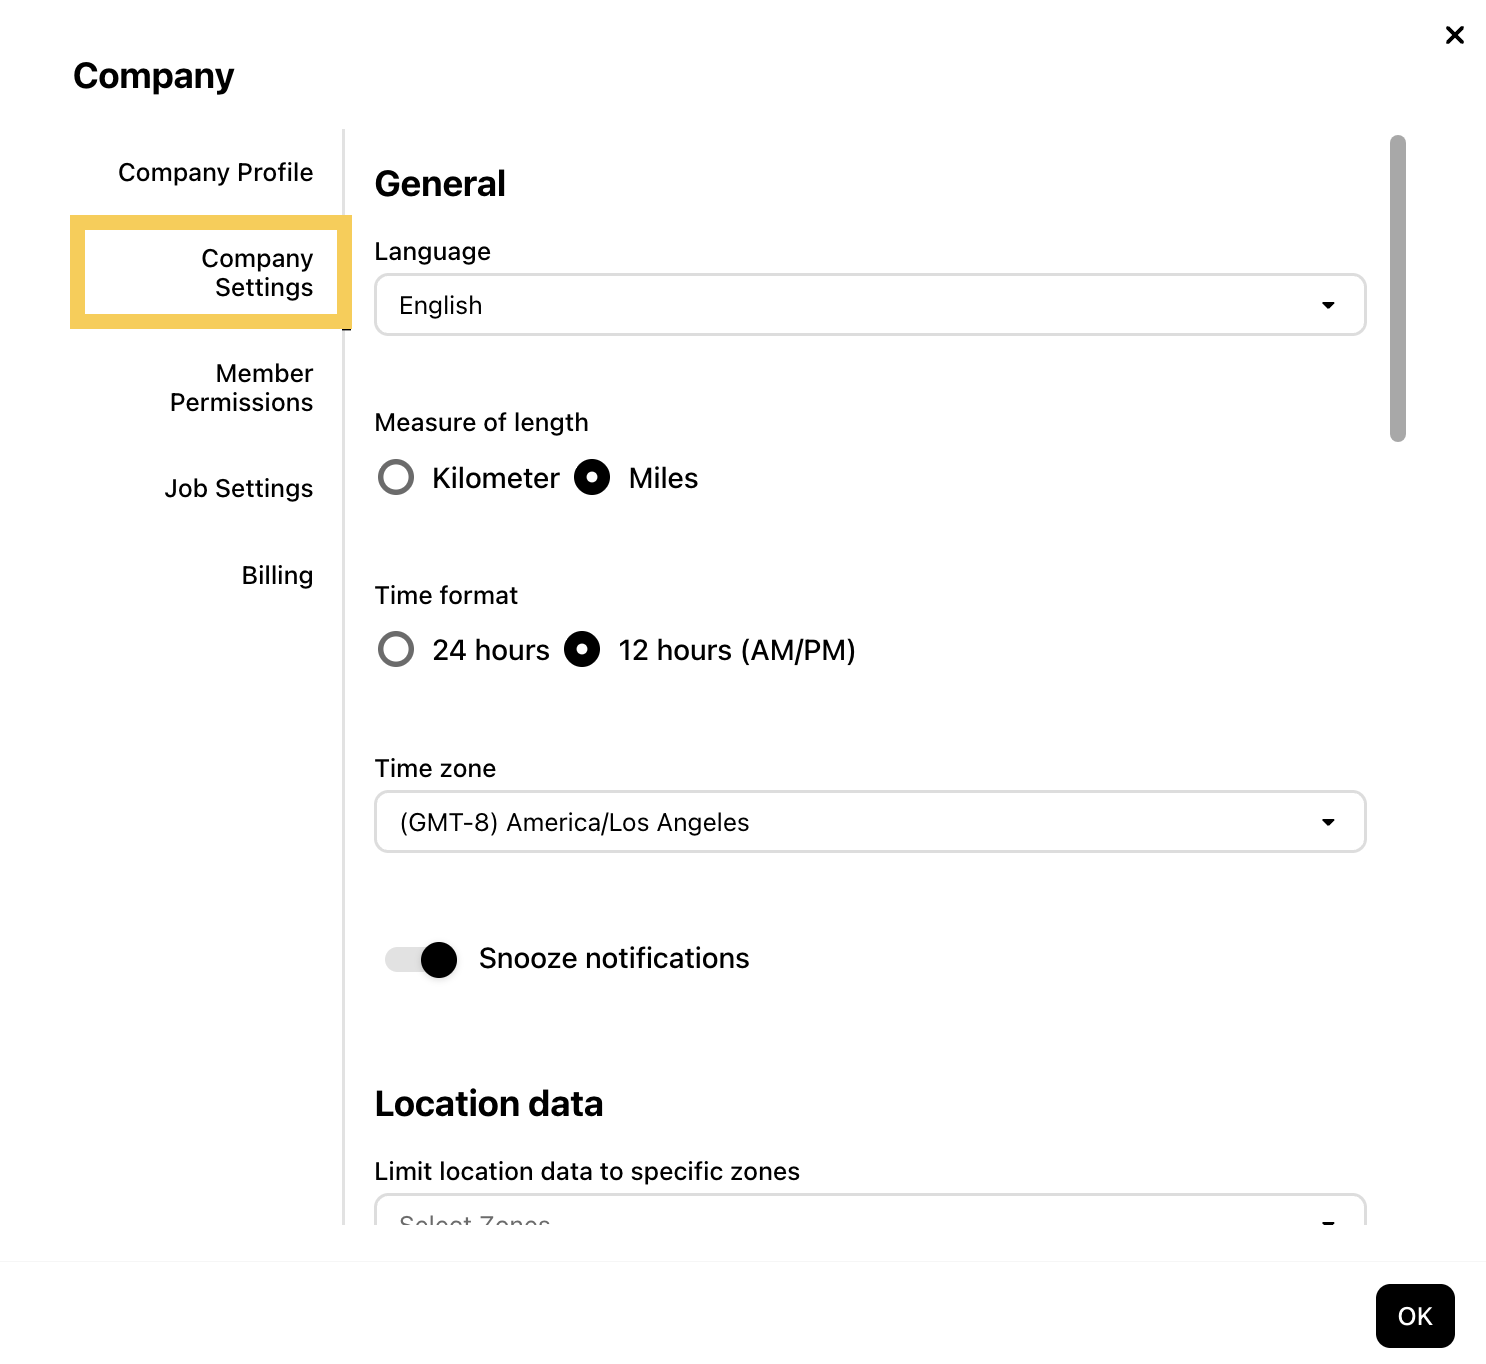Open the Job Settings tab
Screen dimensions: 1486x1364
point(238,489)
